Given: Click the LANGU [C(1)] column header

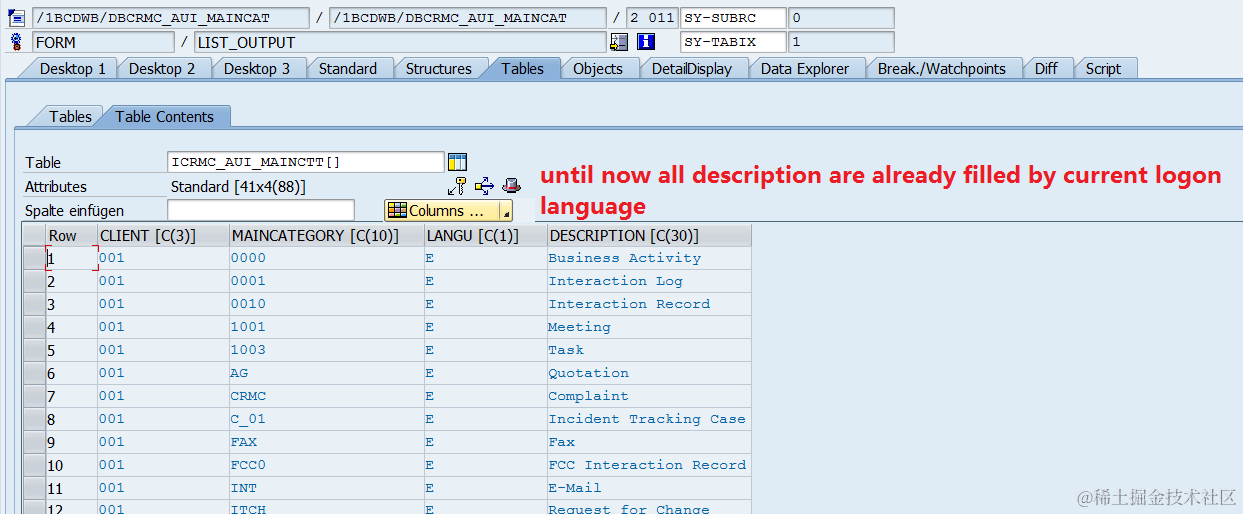Looking at the screenshot, I should point(486,235).
